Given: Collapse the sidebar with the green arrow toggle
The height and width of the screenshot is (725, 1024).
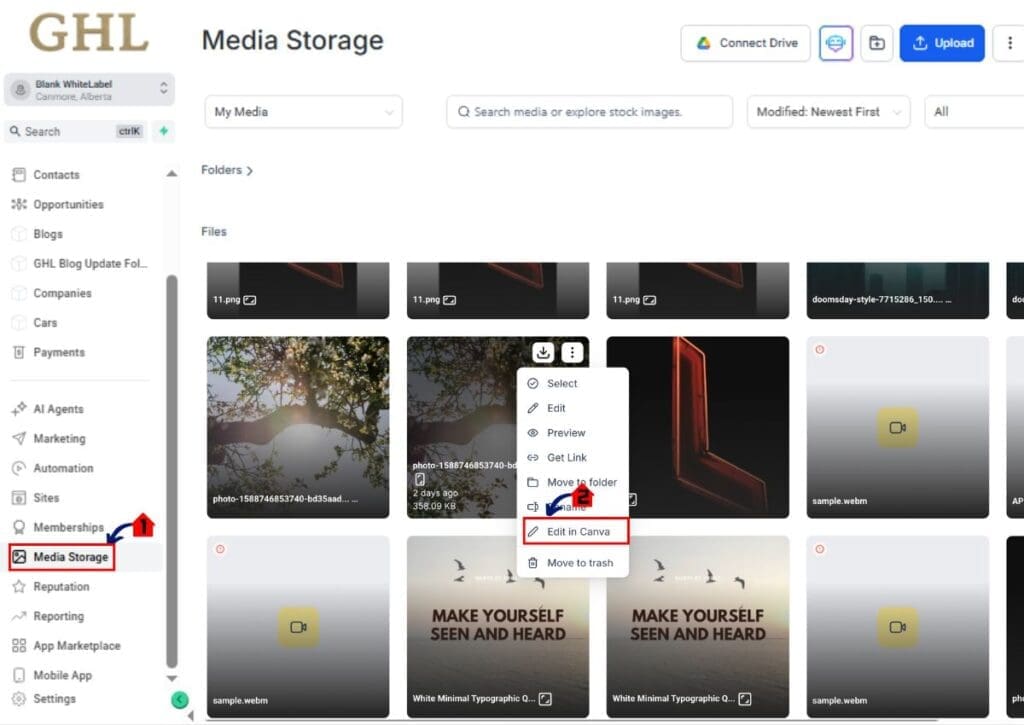Looking at the screenshot, I should 180,700.
